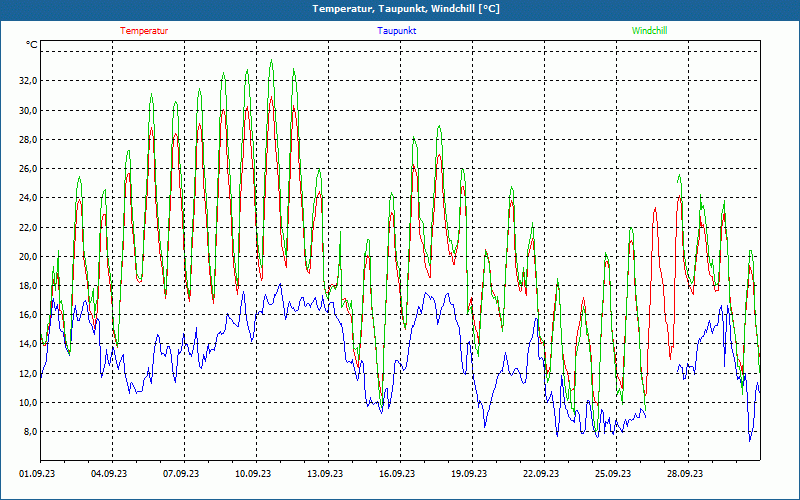Image resolution: width=800 pixels, height=500 pixels.
Task: Click the 28.09.23 date label
Action: pos(685,473)
